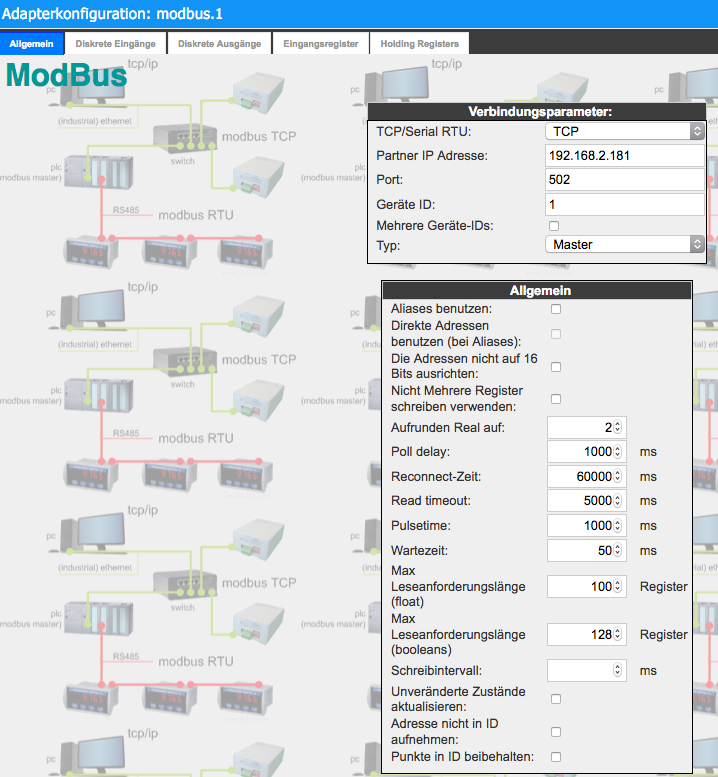Click the float Leseanforderungslänge stepper arrows

[x=617, y=586]
